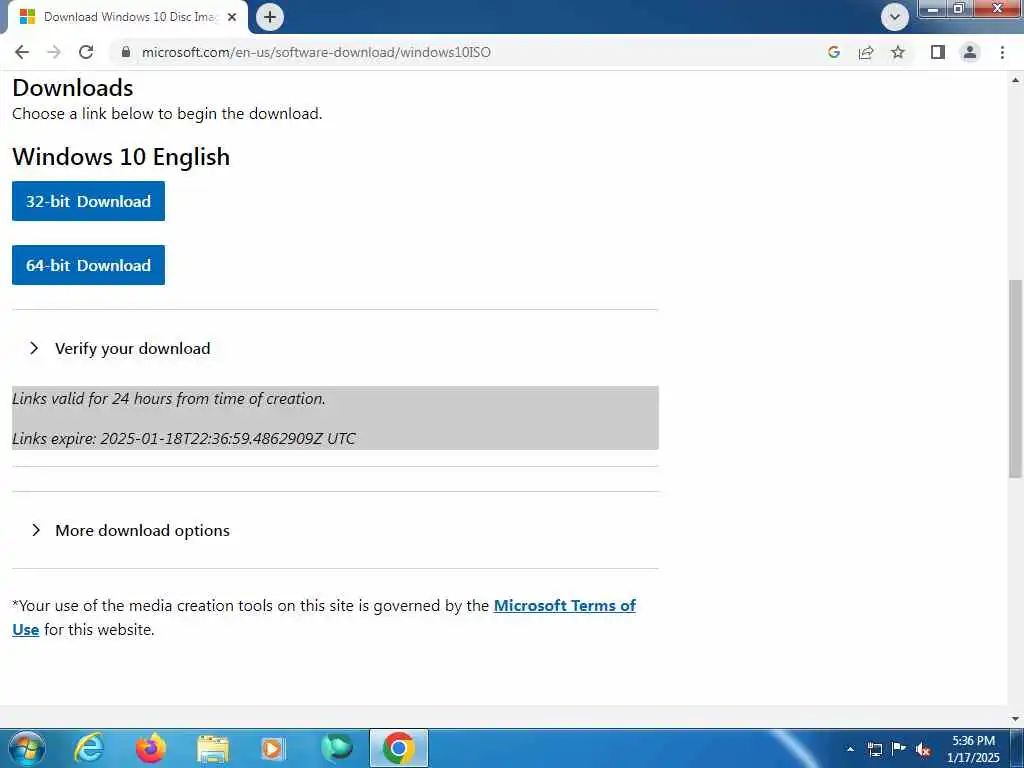Click Links valid for 24 hours text

tap(168, 398)
